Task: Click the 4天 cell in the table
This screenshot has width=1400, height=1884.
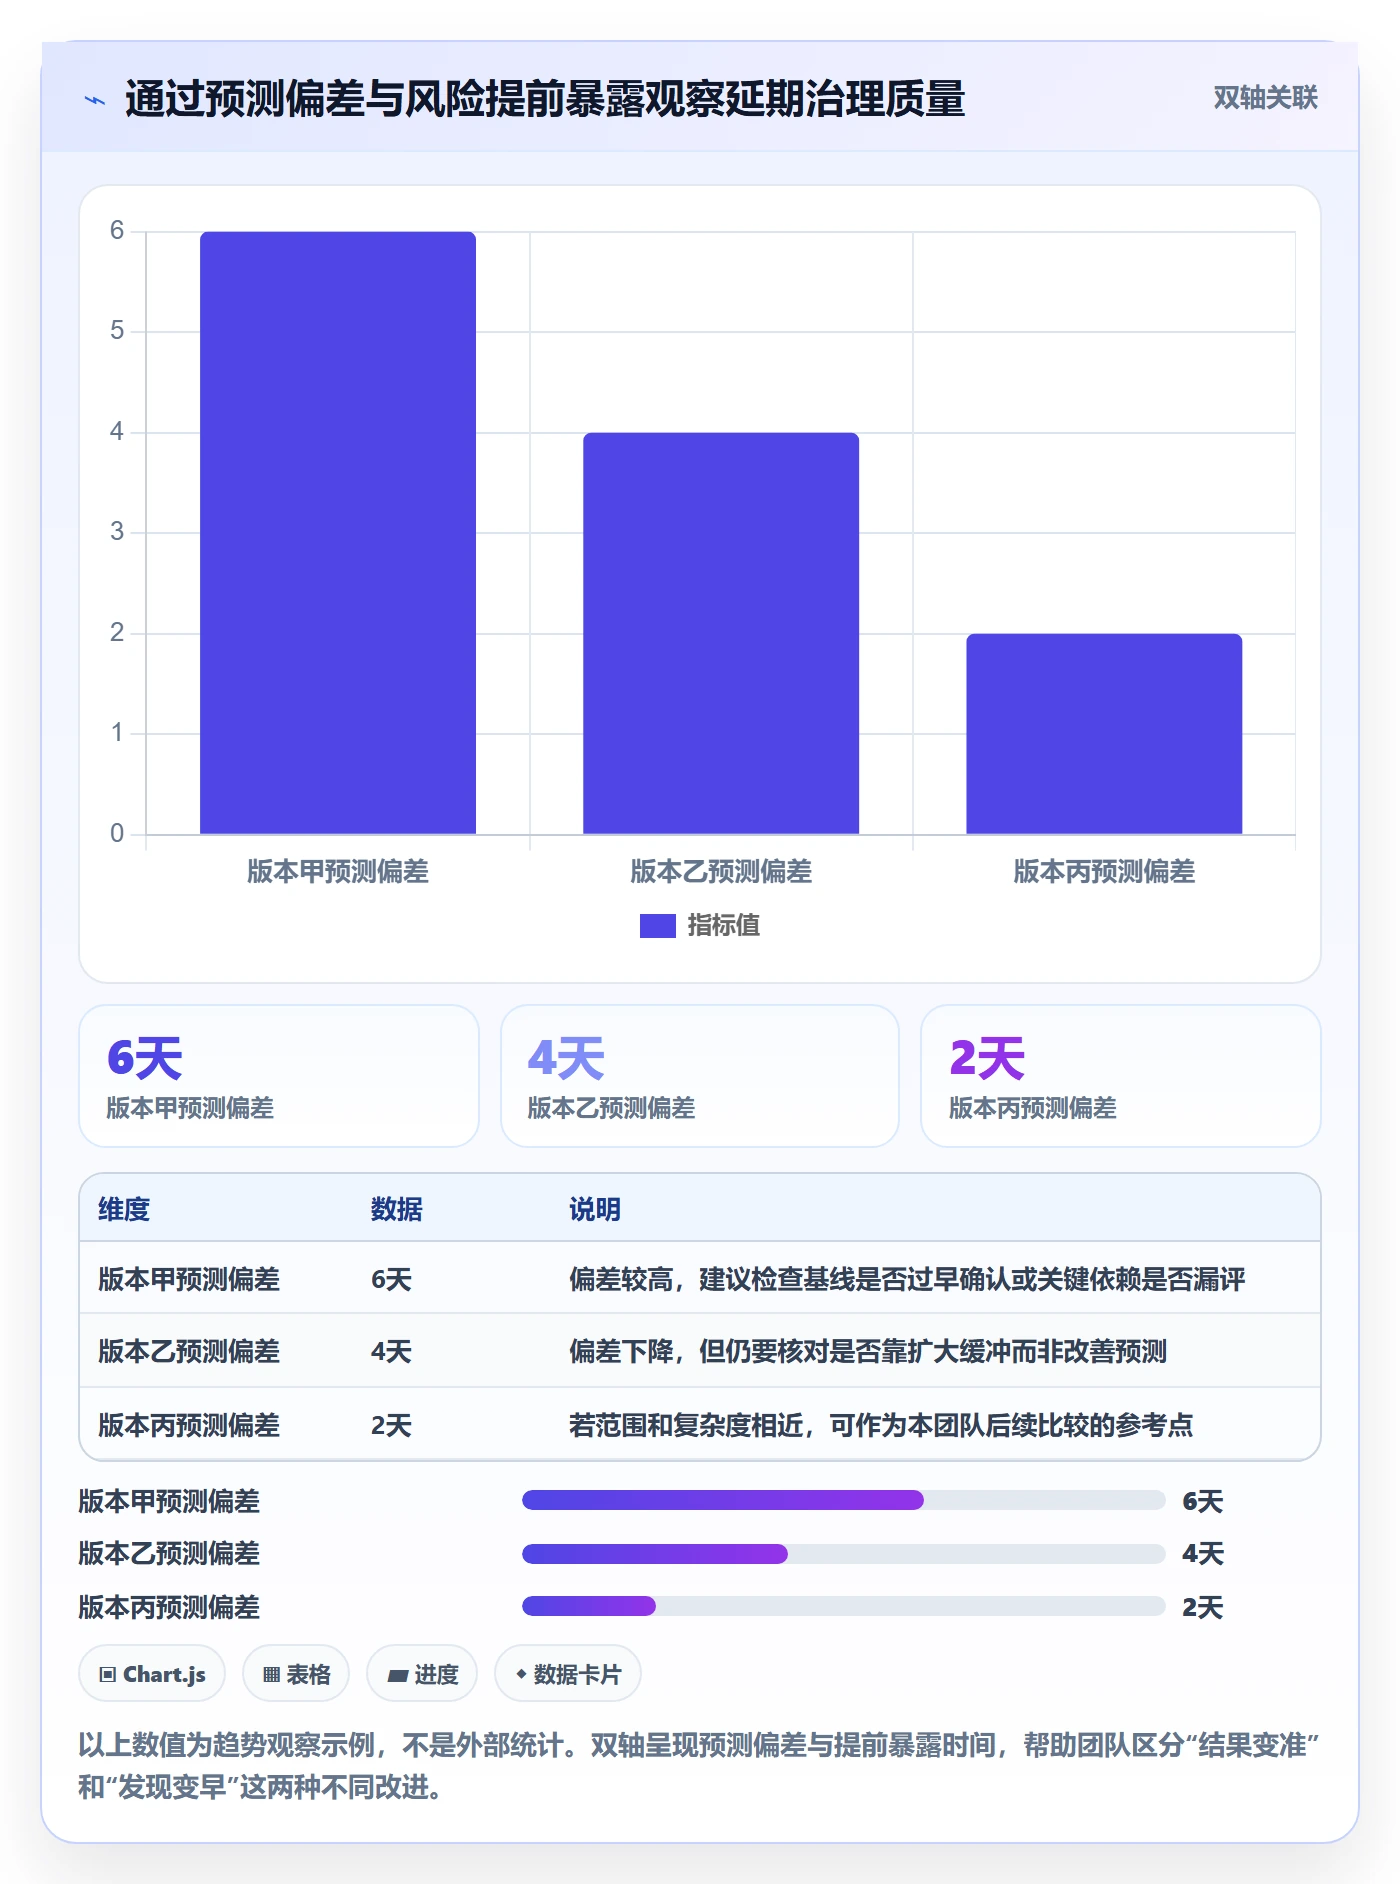Action: coord(391,1352)
